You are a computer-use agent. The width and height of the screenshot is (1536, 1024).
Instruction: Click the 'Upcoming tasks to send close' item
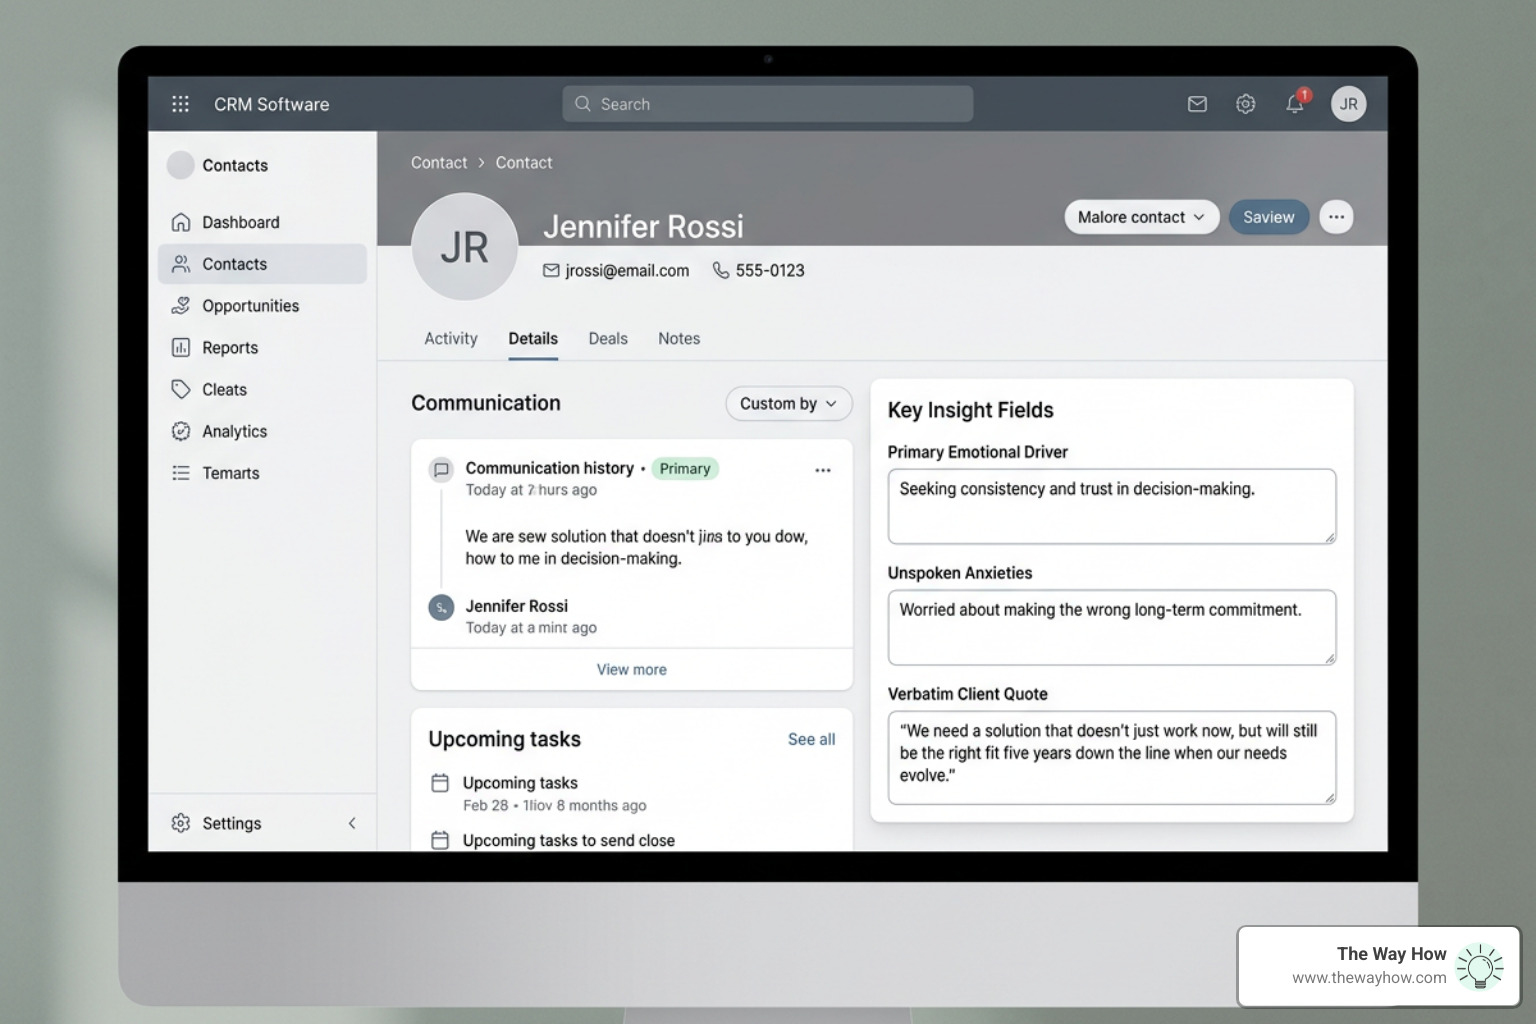point(568,841)
